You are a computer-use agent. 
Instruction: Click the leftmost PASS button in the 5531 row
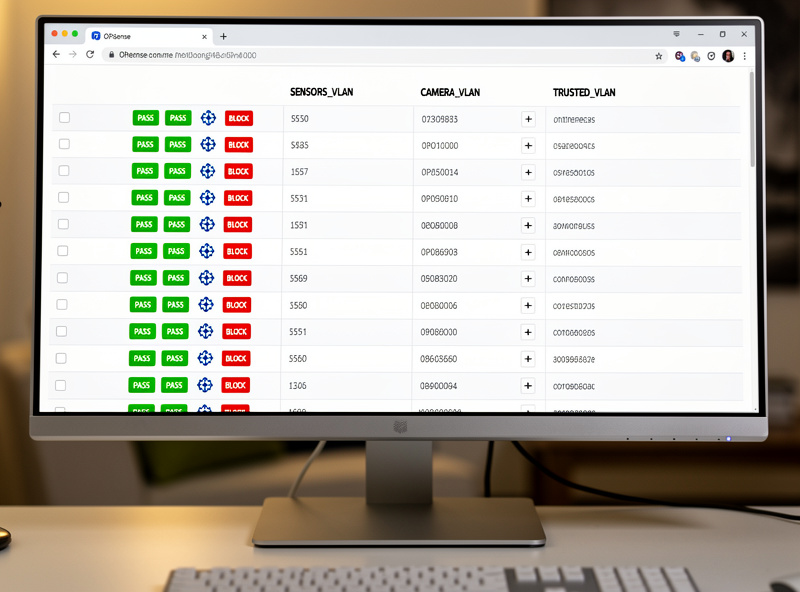(x=144, y=198)
